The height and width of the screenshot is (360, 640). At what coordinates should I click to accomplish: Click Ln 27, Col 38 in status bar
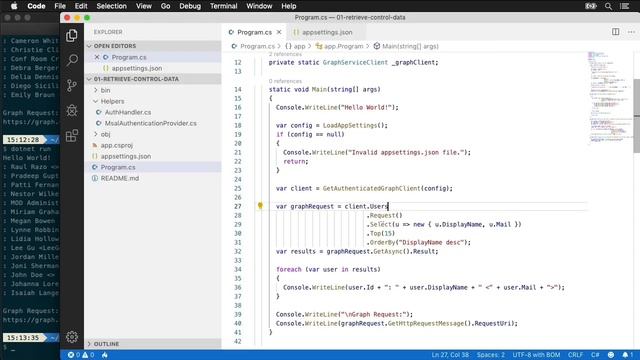pos(450,355)
